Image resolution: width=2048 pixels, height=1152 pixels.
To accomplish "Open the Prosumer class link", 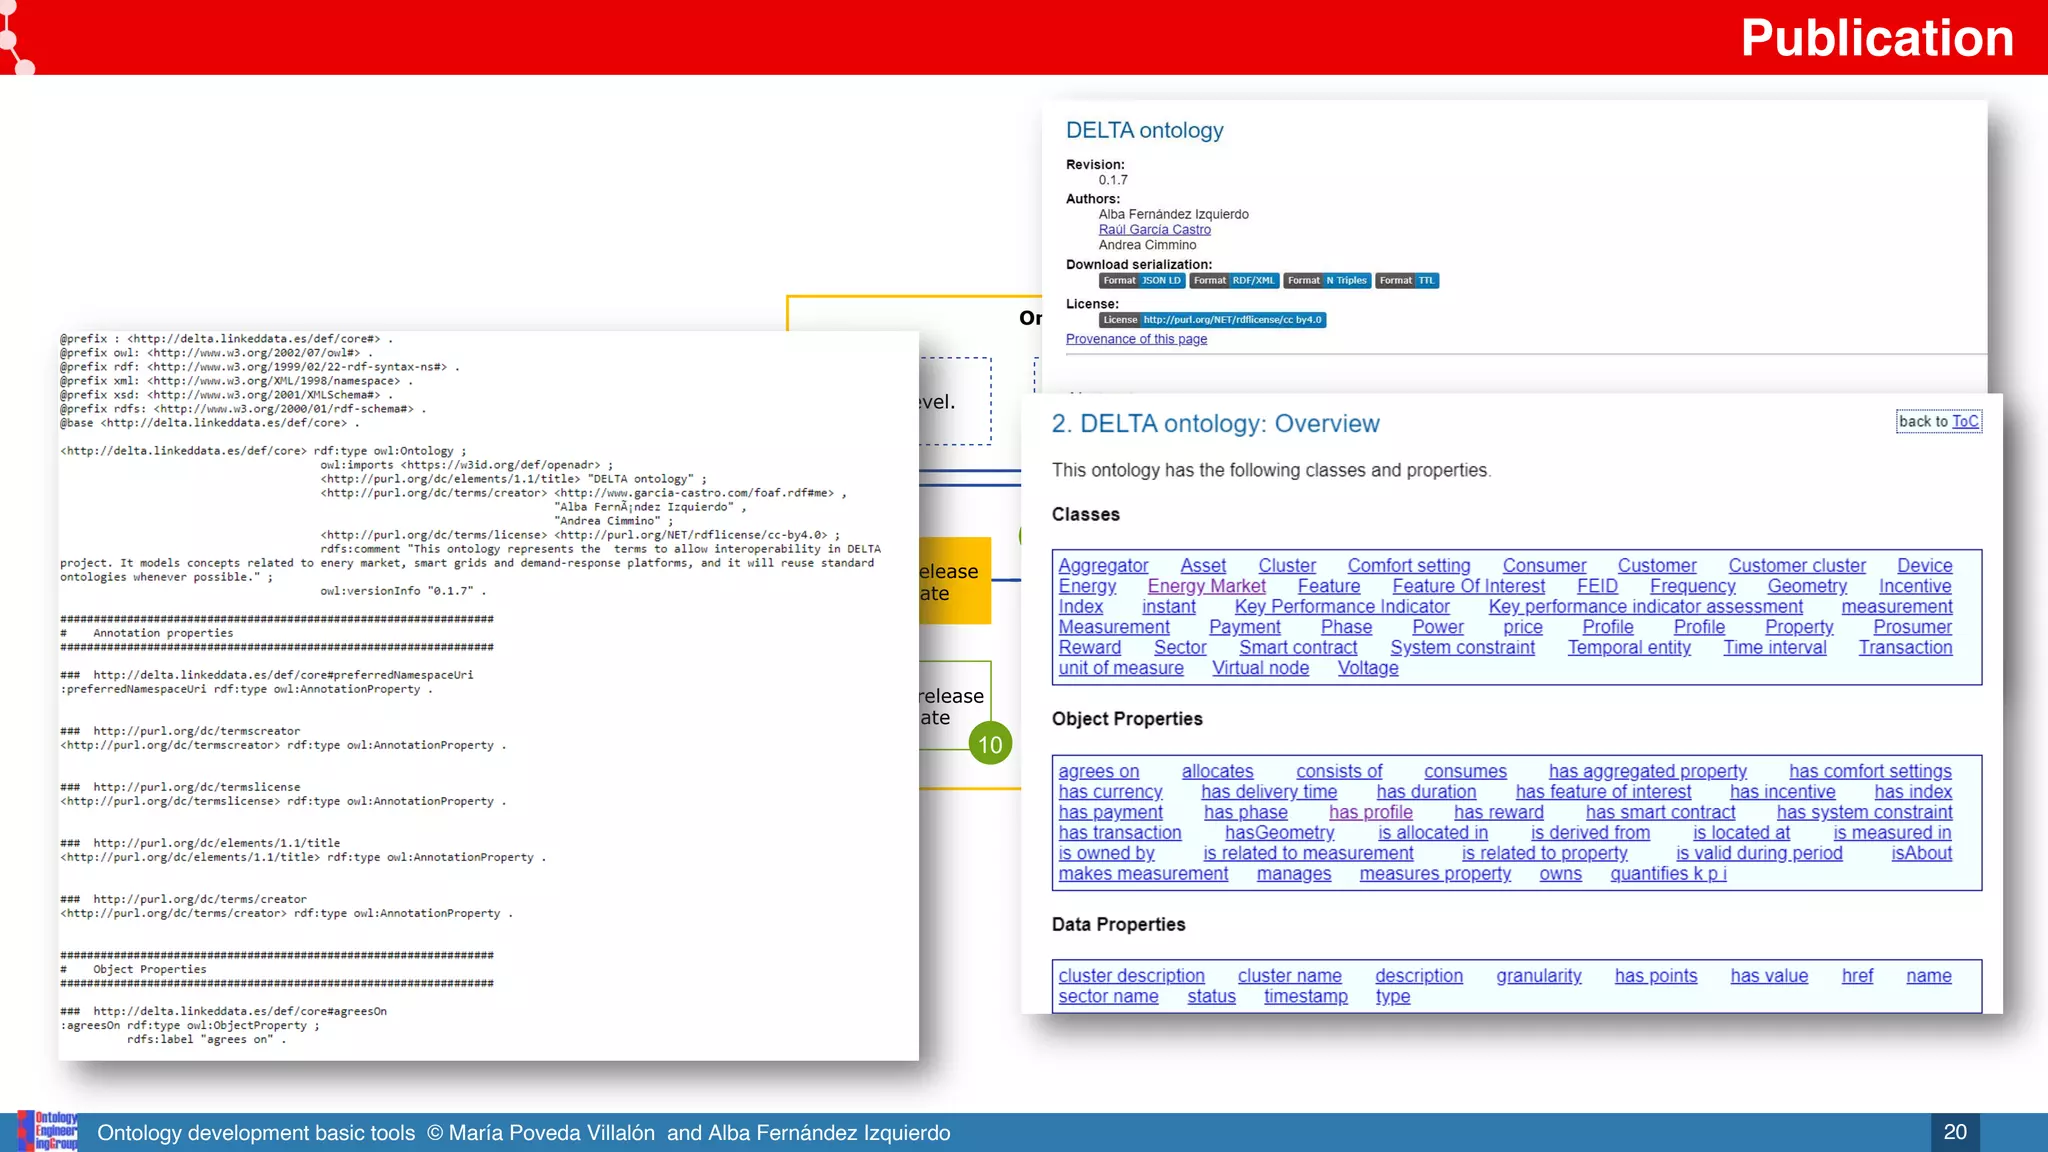I will [1912, 627].
